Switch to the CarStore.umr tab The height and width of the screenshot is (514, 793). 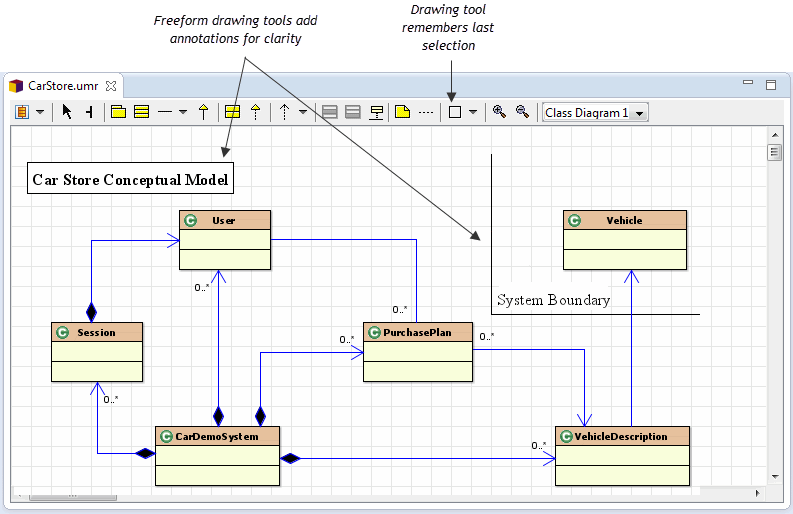pyautogui.click(x=64, y=85)
